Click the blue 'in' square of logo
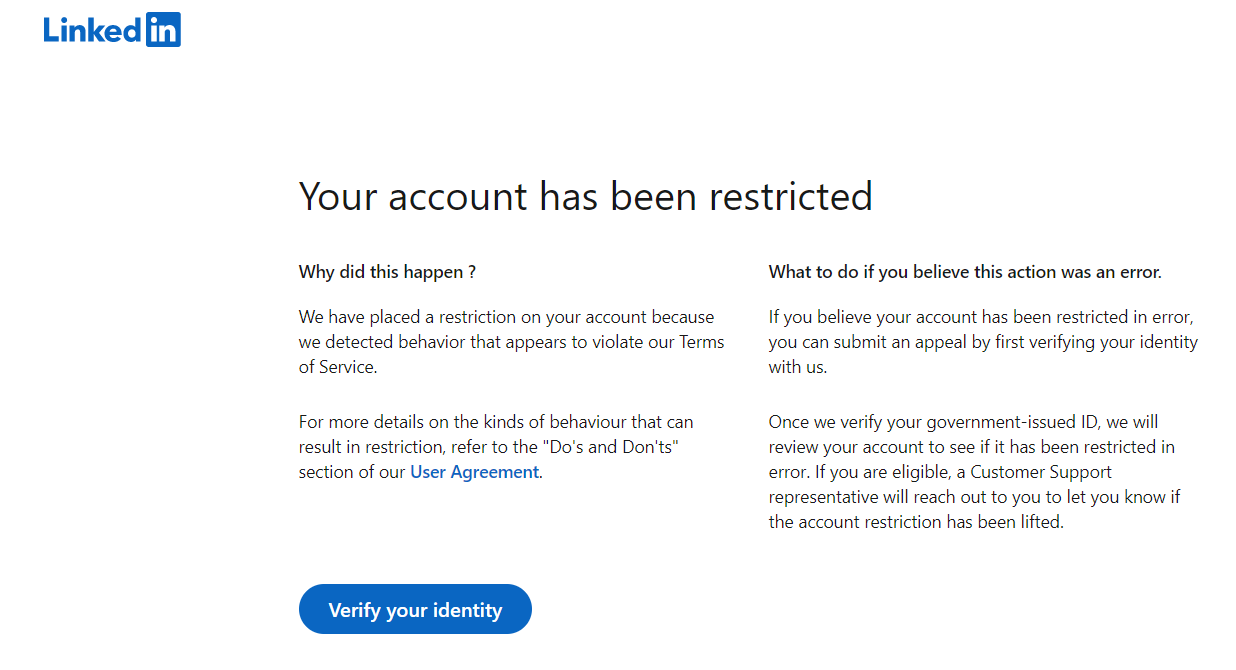Screen dimensions: 1236x670 (163, 30)
